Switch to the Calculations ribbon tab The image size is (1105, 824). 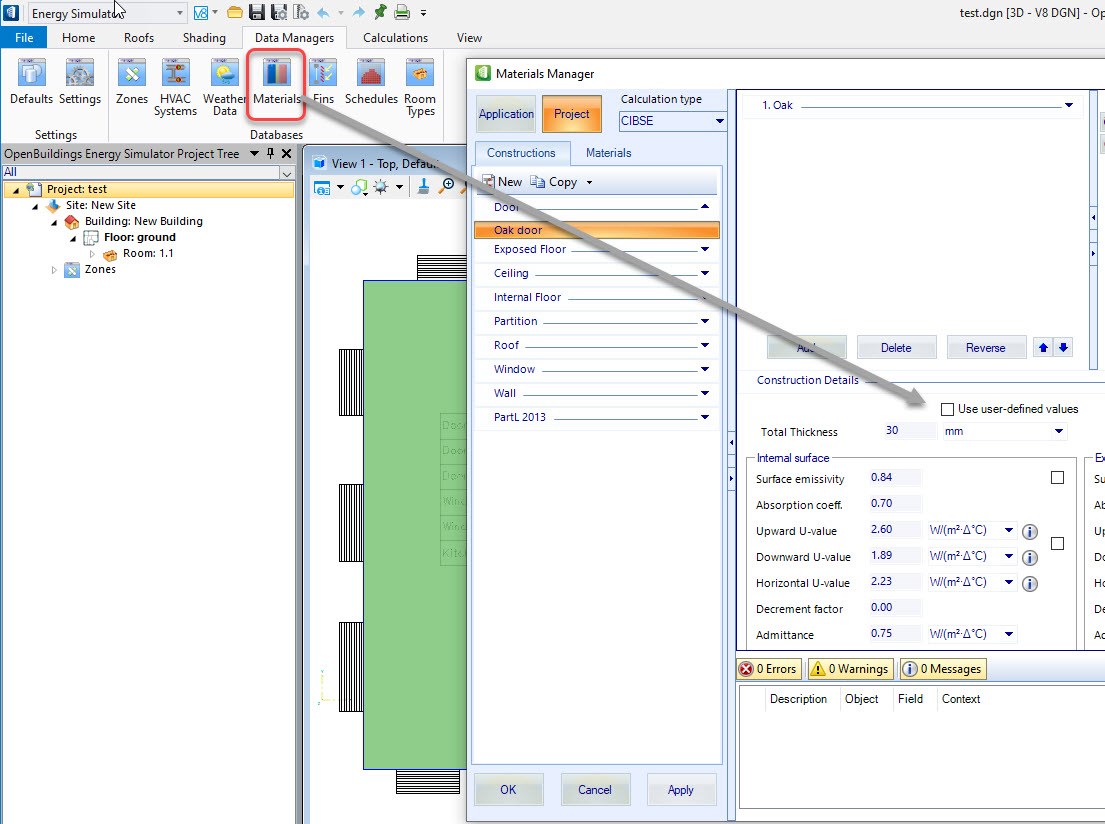pyautogui.click(x=395, y=37)
